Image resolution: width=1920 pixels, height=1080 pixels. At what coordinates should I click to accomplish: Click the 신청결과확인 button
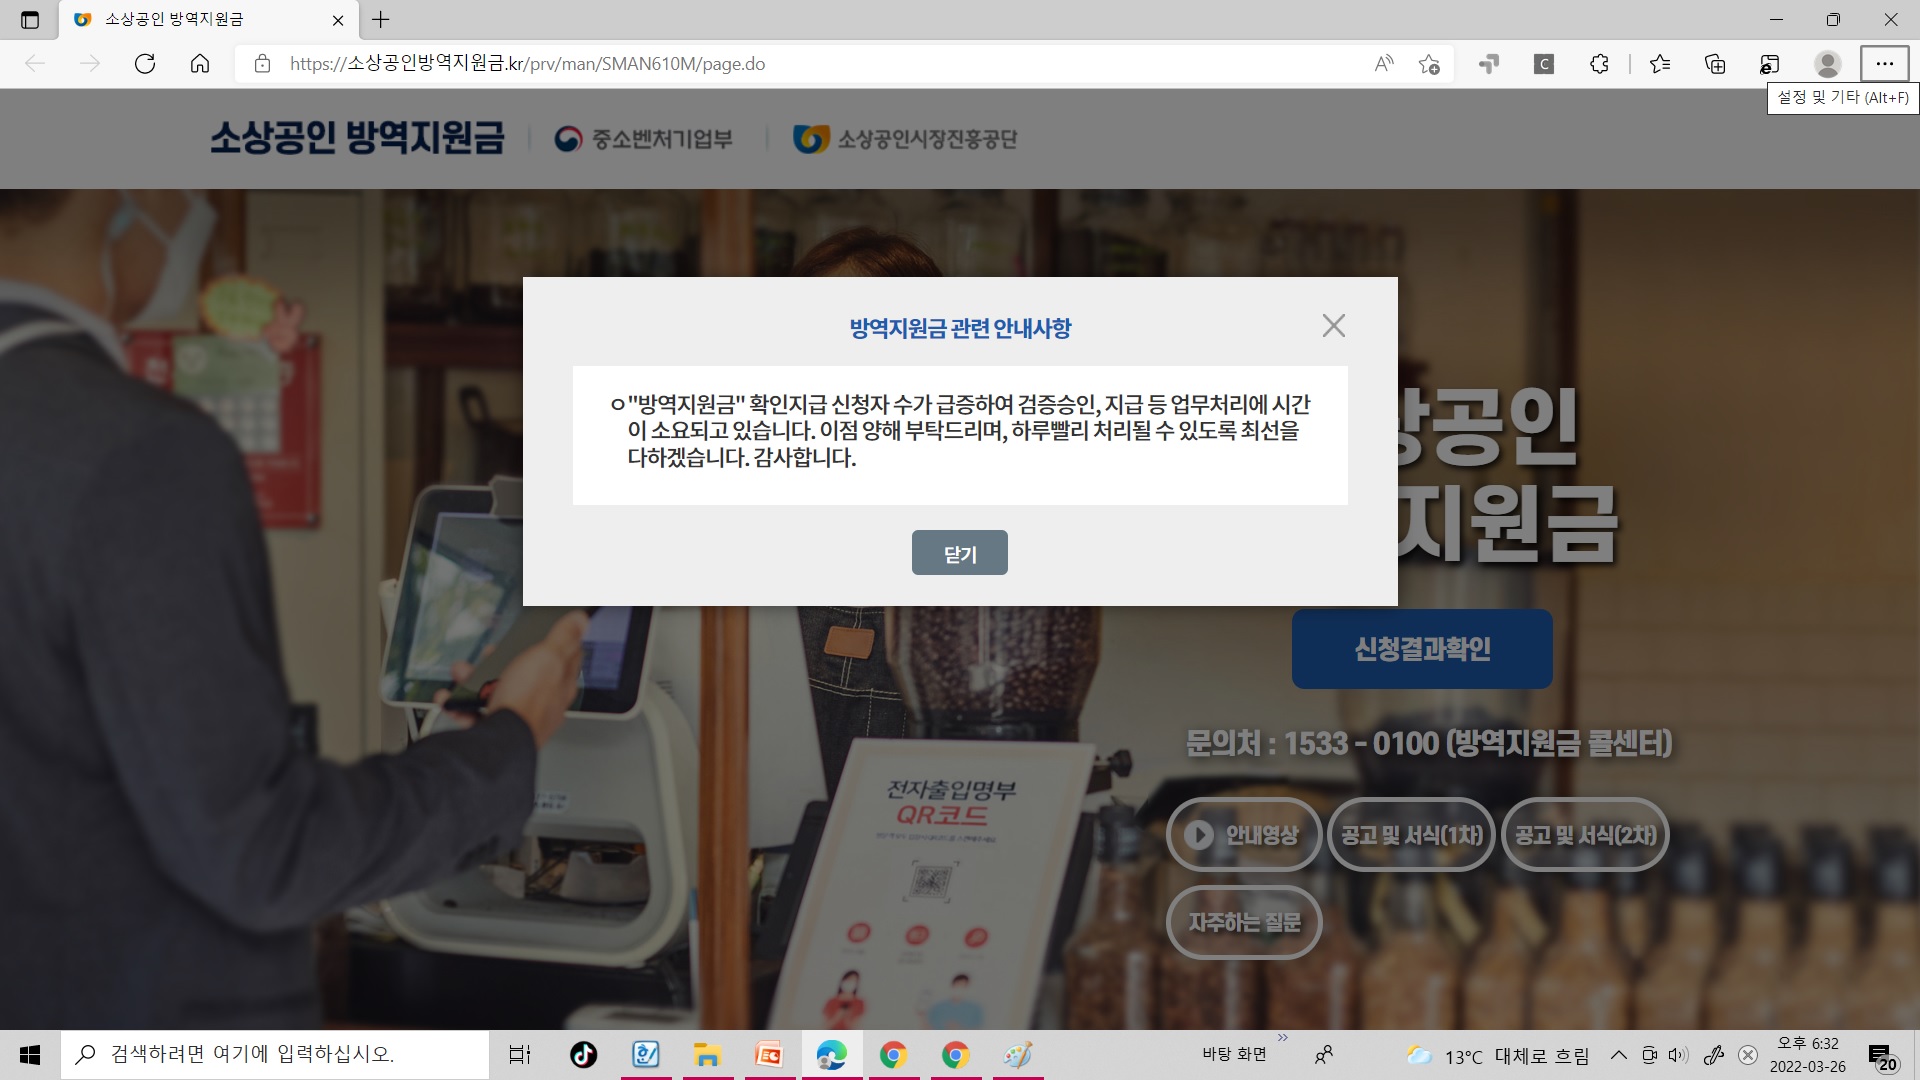[1421, 648]
